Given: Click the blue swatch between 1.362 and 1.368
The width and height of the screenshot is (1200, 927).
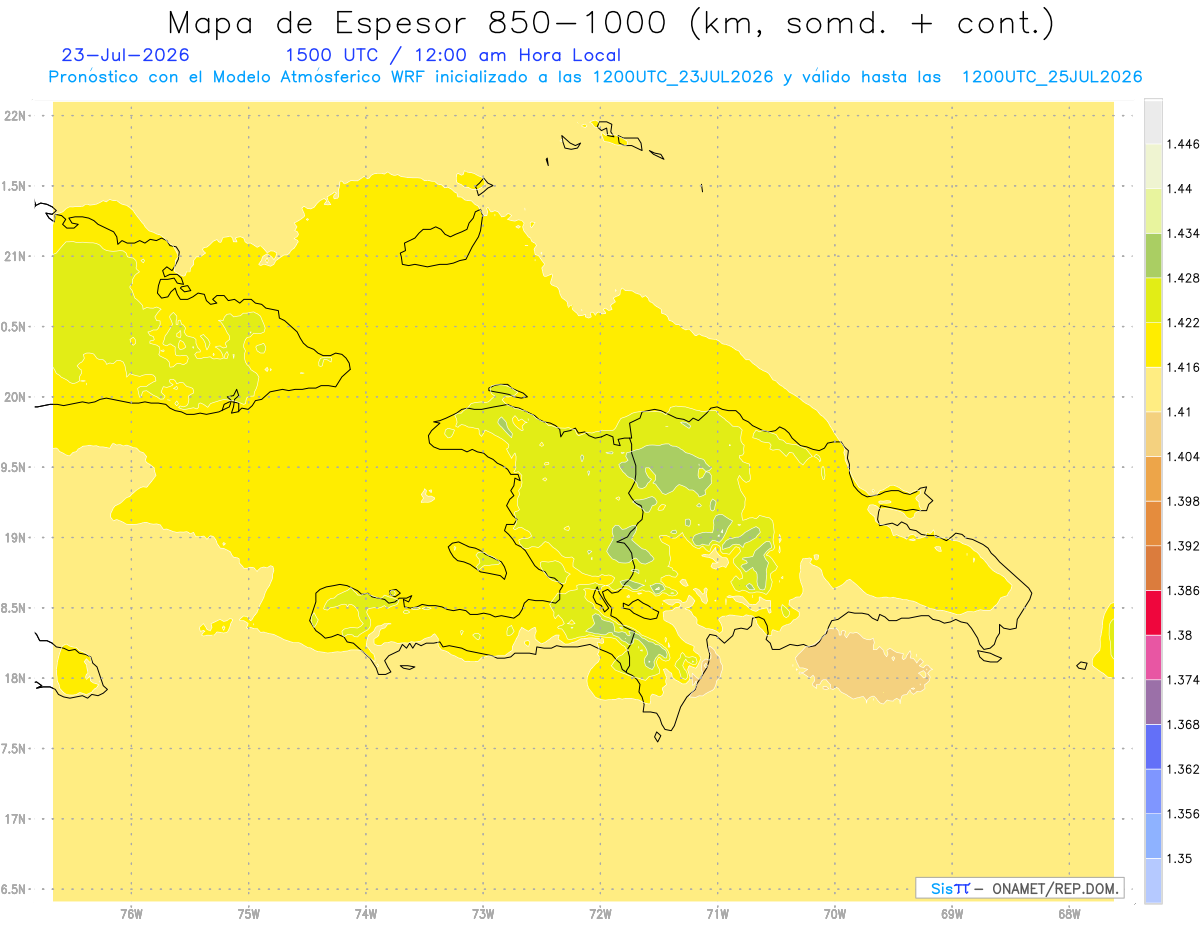Looking at the screenshot, I should [x=1153, y=746].
